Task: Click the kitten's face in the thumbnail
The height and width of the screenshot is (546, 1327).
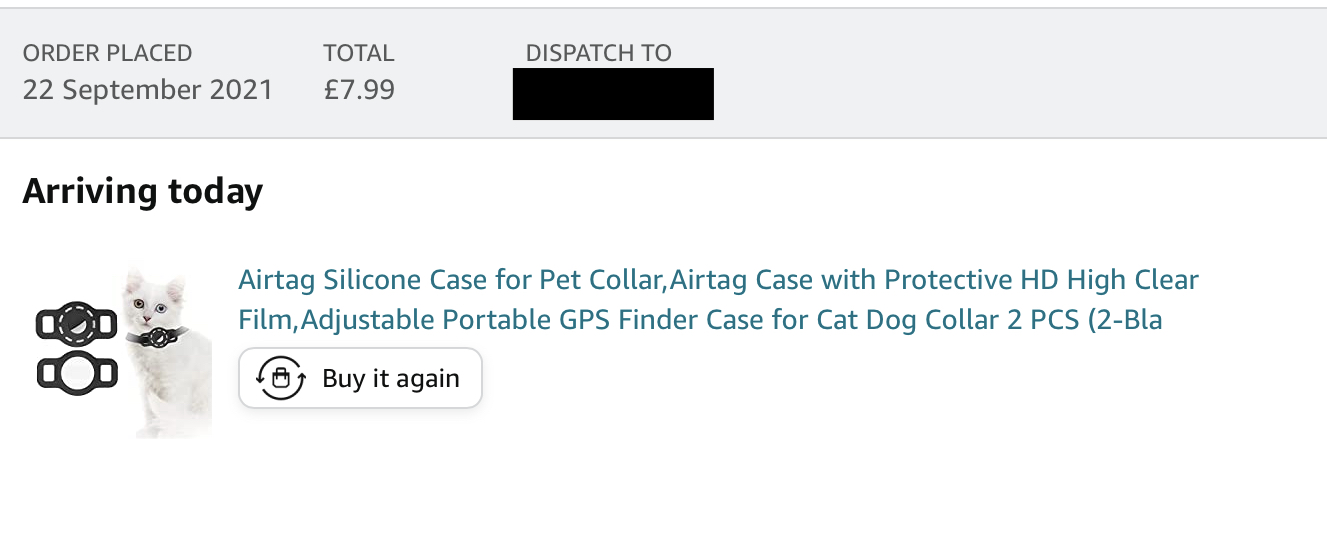Action: click(x=152, y=304)
